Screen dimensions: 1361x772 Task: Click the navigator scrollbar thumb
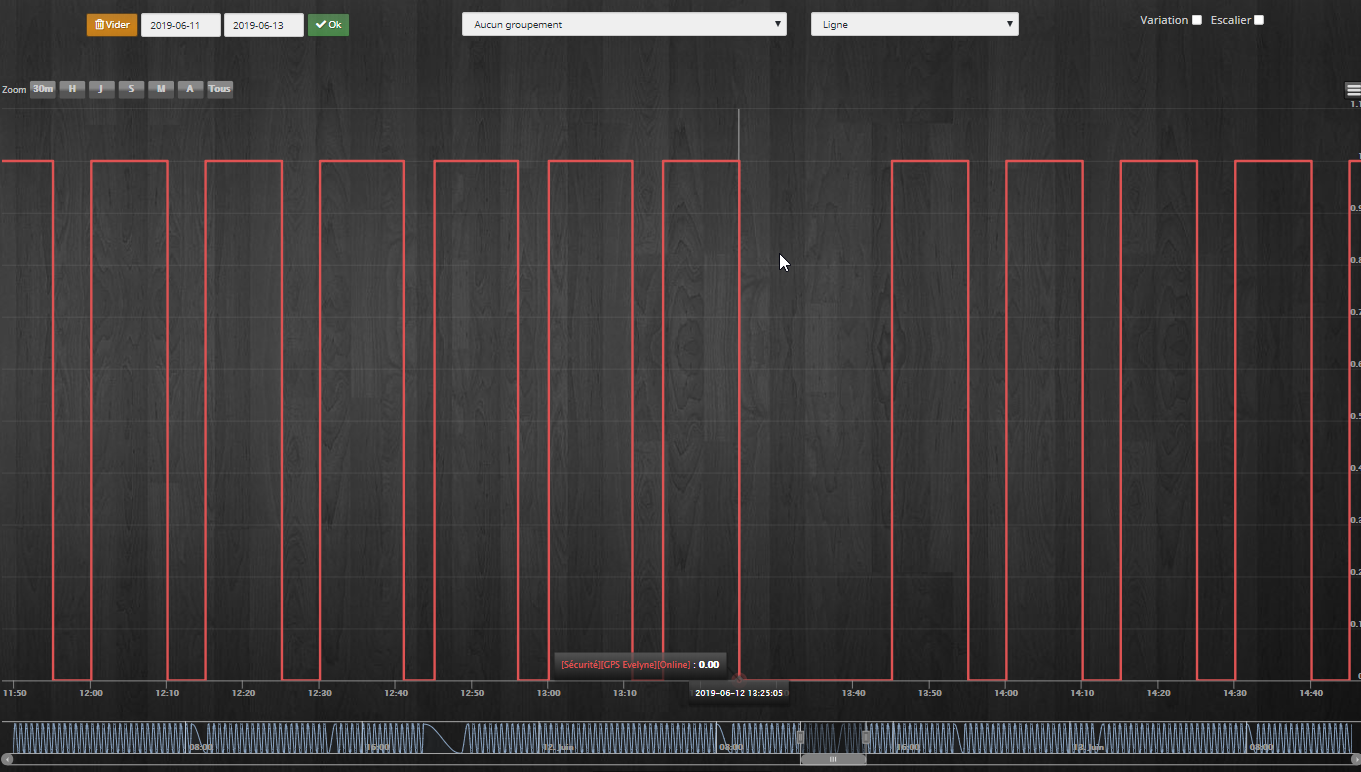tap(833, 760)
